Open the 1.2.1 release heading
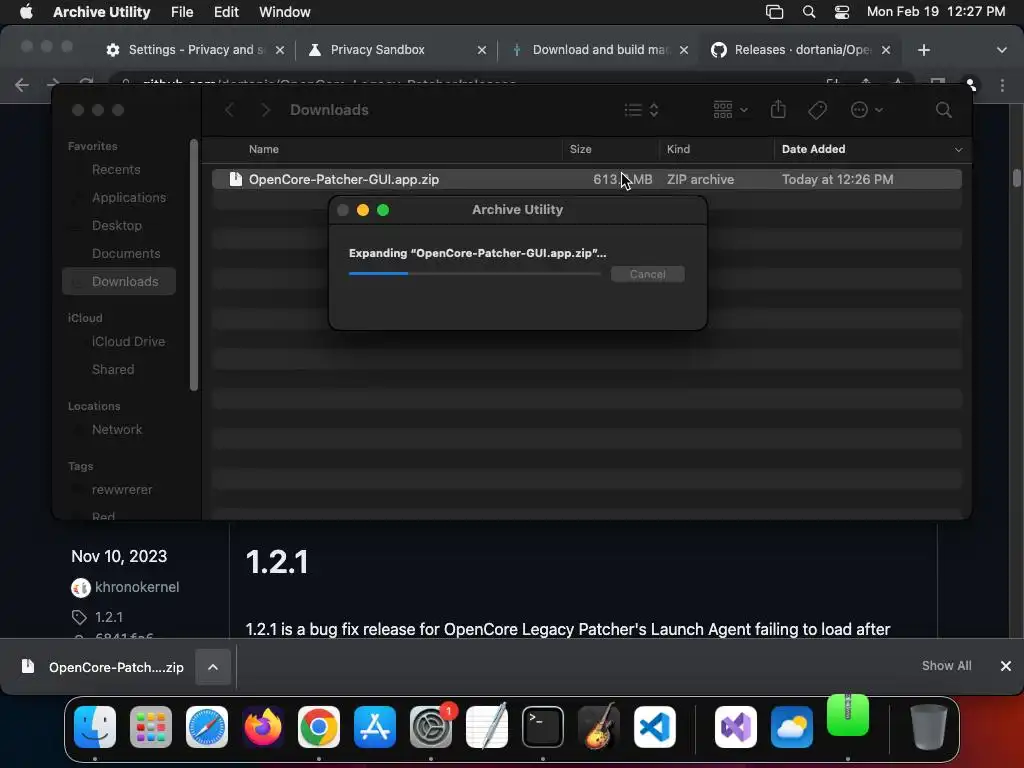This screenshot has width=1024, height=768. (x=277, y=562)
